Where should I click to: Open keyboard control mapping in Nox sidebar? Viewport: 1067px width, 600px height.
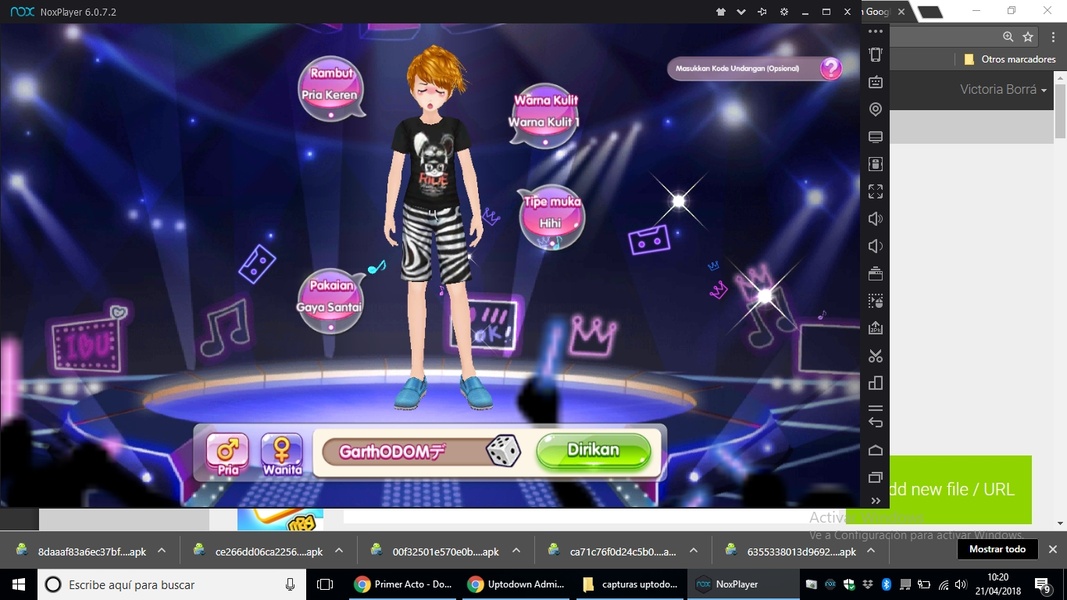pyautogui.click(x=876, y=82)
